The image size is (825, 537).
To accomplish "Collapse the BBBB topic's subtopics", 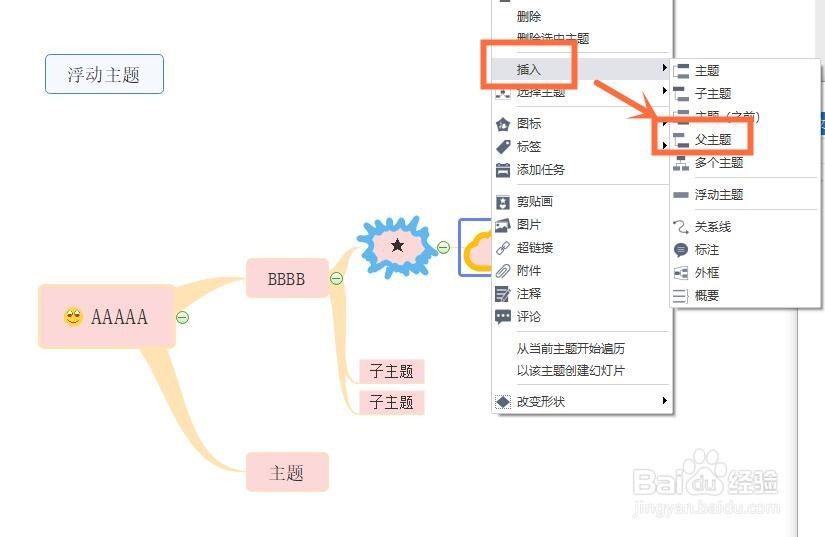I will (336, 278).
